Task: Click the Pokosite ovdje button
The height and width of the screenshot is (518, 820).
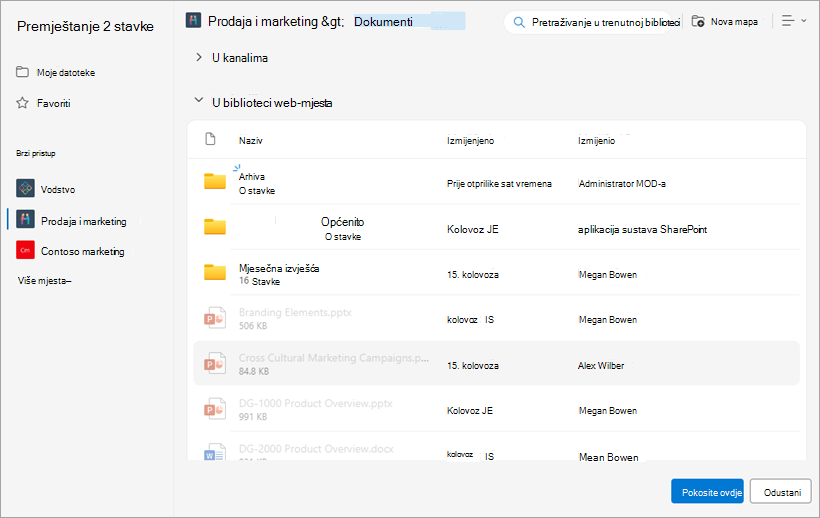Action: (x=707, y=491)
